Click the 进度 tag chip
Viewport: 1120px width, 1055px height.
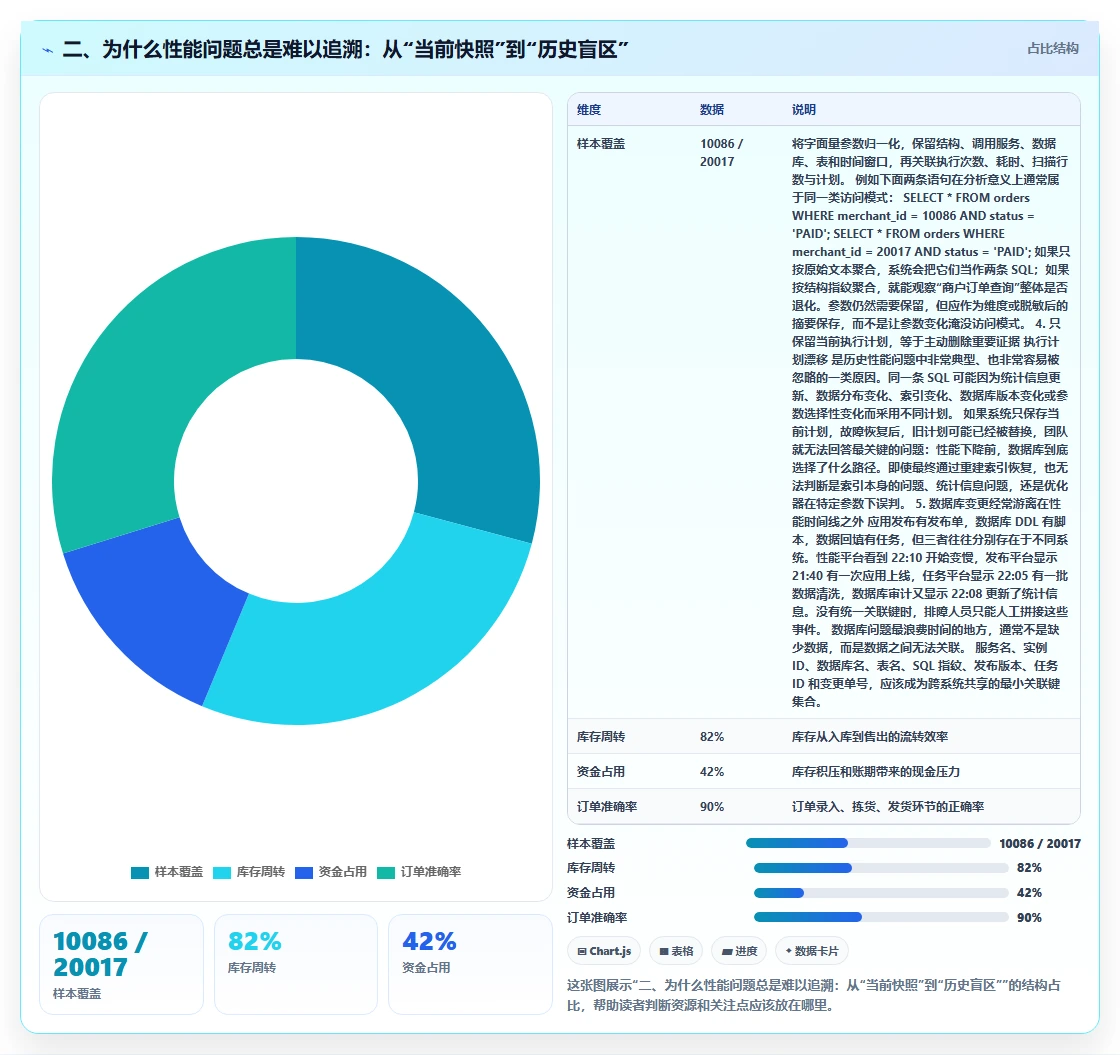739,951
